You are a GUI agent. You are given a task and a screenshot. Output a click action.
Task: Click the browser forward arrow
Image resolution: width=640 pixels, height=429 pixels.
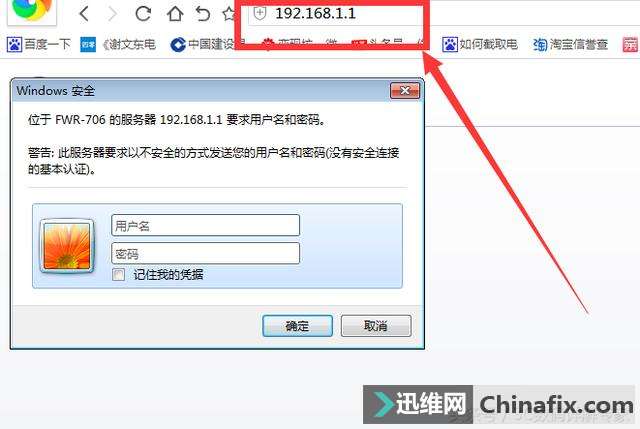click(x=112, y=14)
